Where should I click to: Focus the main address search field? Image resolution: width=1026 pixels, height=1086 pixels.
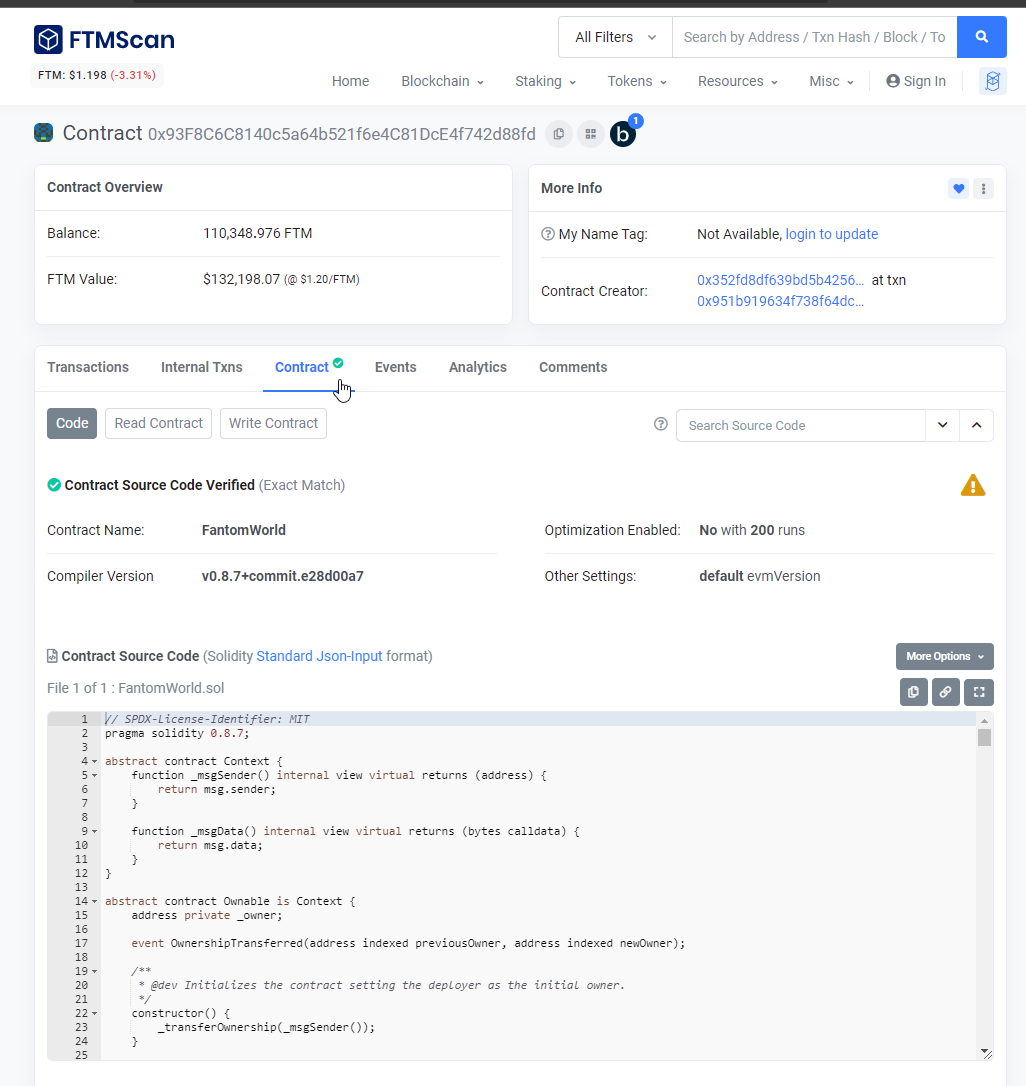pos(814,37)
